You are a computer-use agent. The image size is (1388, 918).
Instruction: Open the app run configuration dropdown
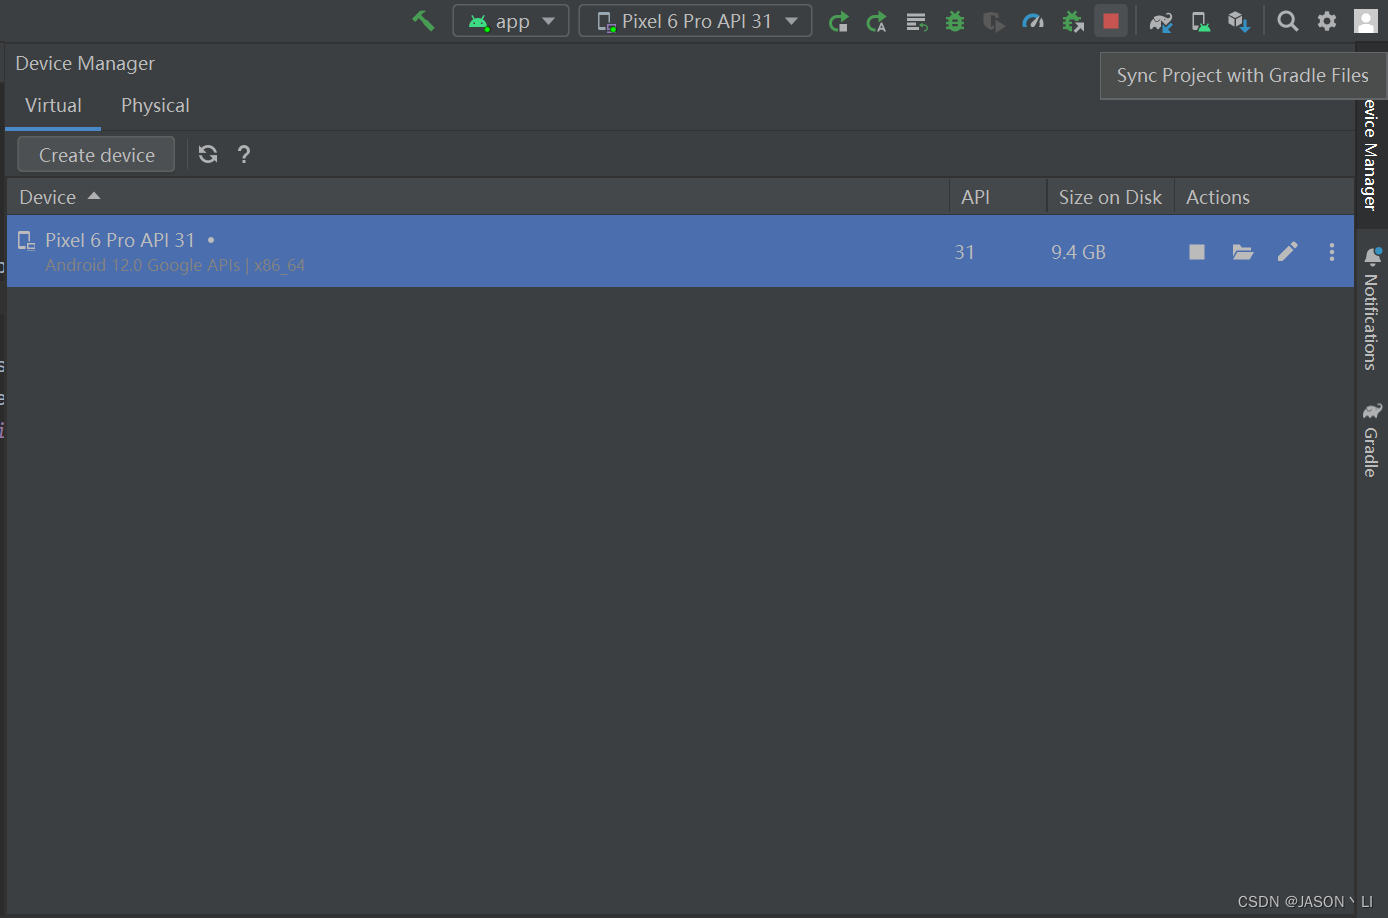click(x=511, y=21)
